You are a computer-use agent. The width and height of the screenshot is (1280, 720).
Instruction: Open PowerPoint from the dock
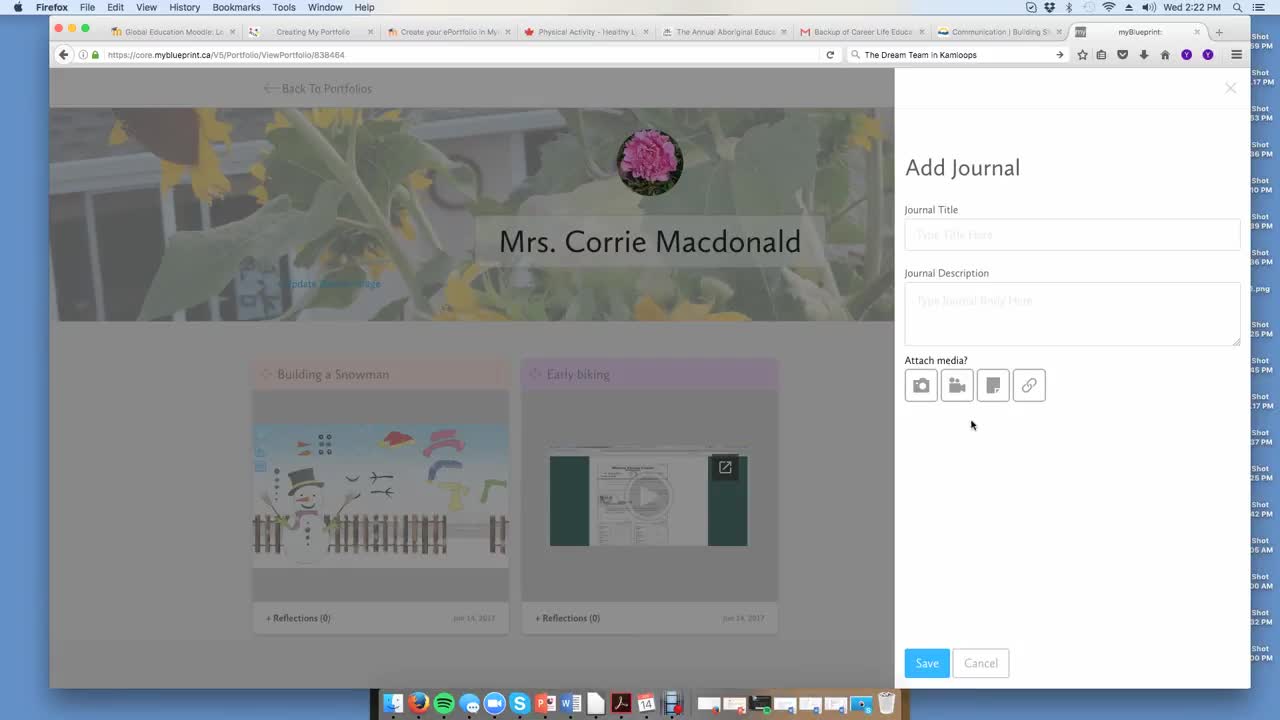545,704
